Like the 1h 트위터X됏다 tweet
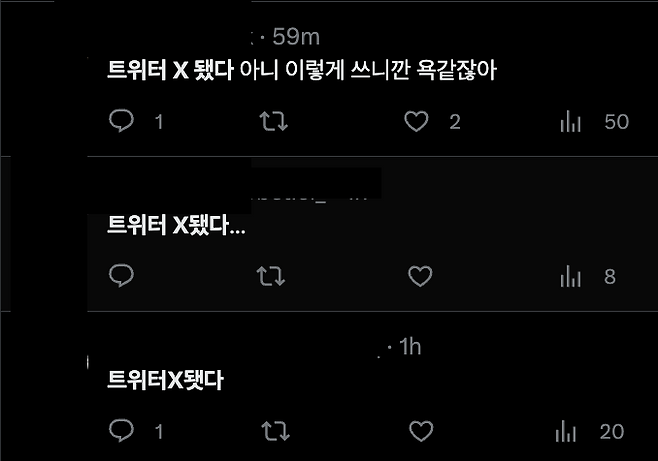 click(421, 431)
